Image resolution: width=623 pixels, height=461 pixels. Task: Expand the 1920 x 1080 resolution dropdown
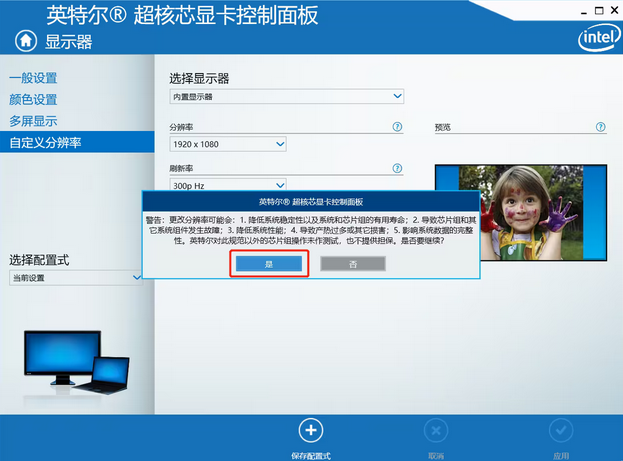(228, 144)
